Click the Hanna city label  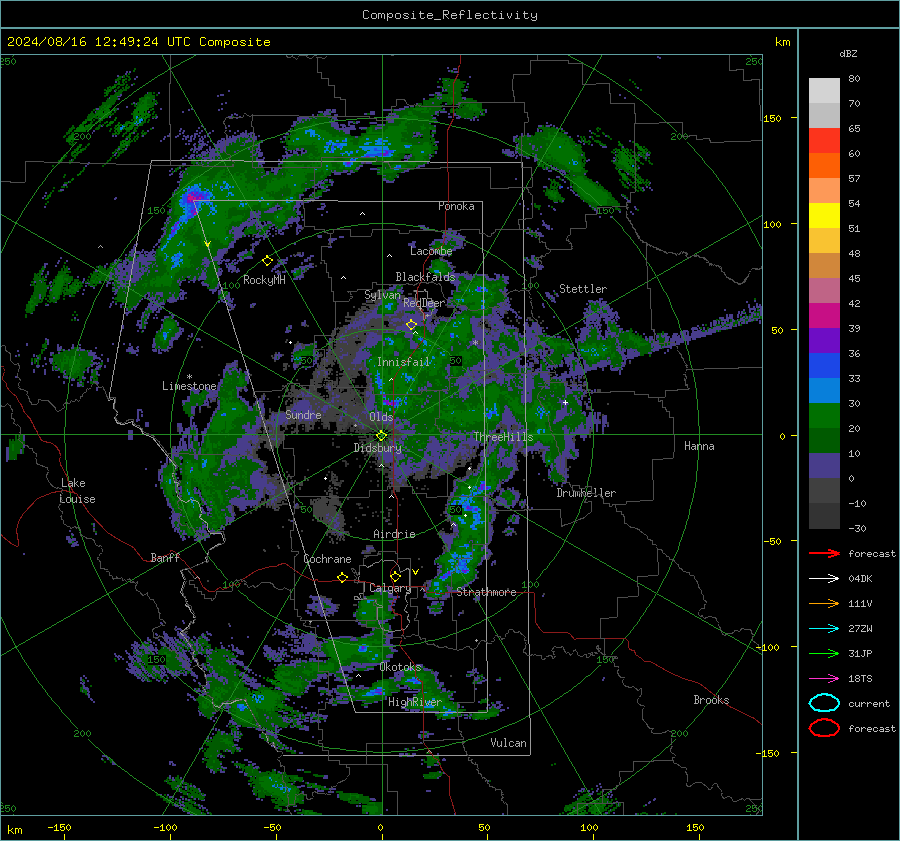pos(699,446)
